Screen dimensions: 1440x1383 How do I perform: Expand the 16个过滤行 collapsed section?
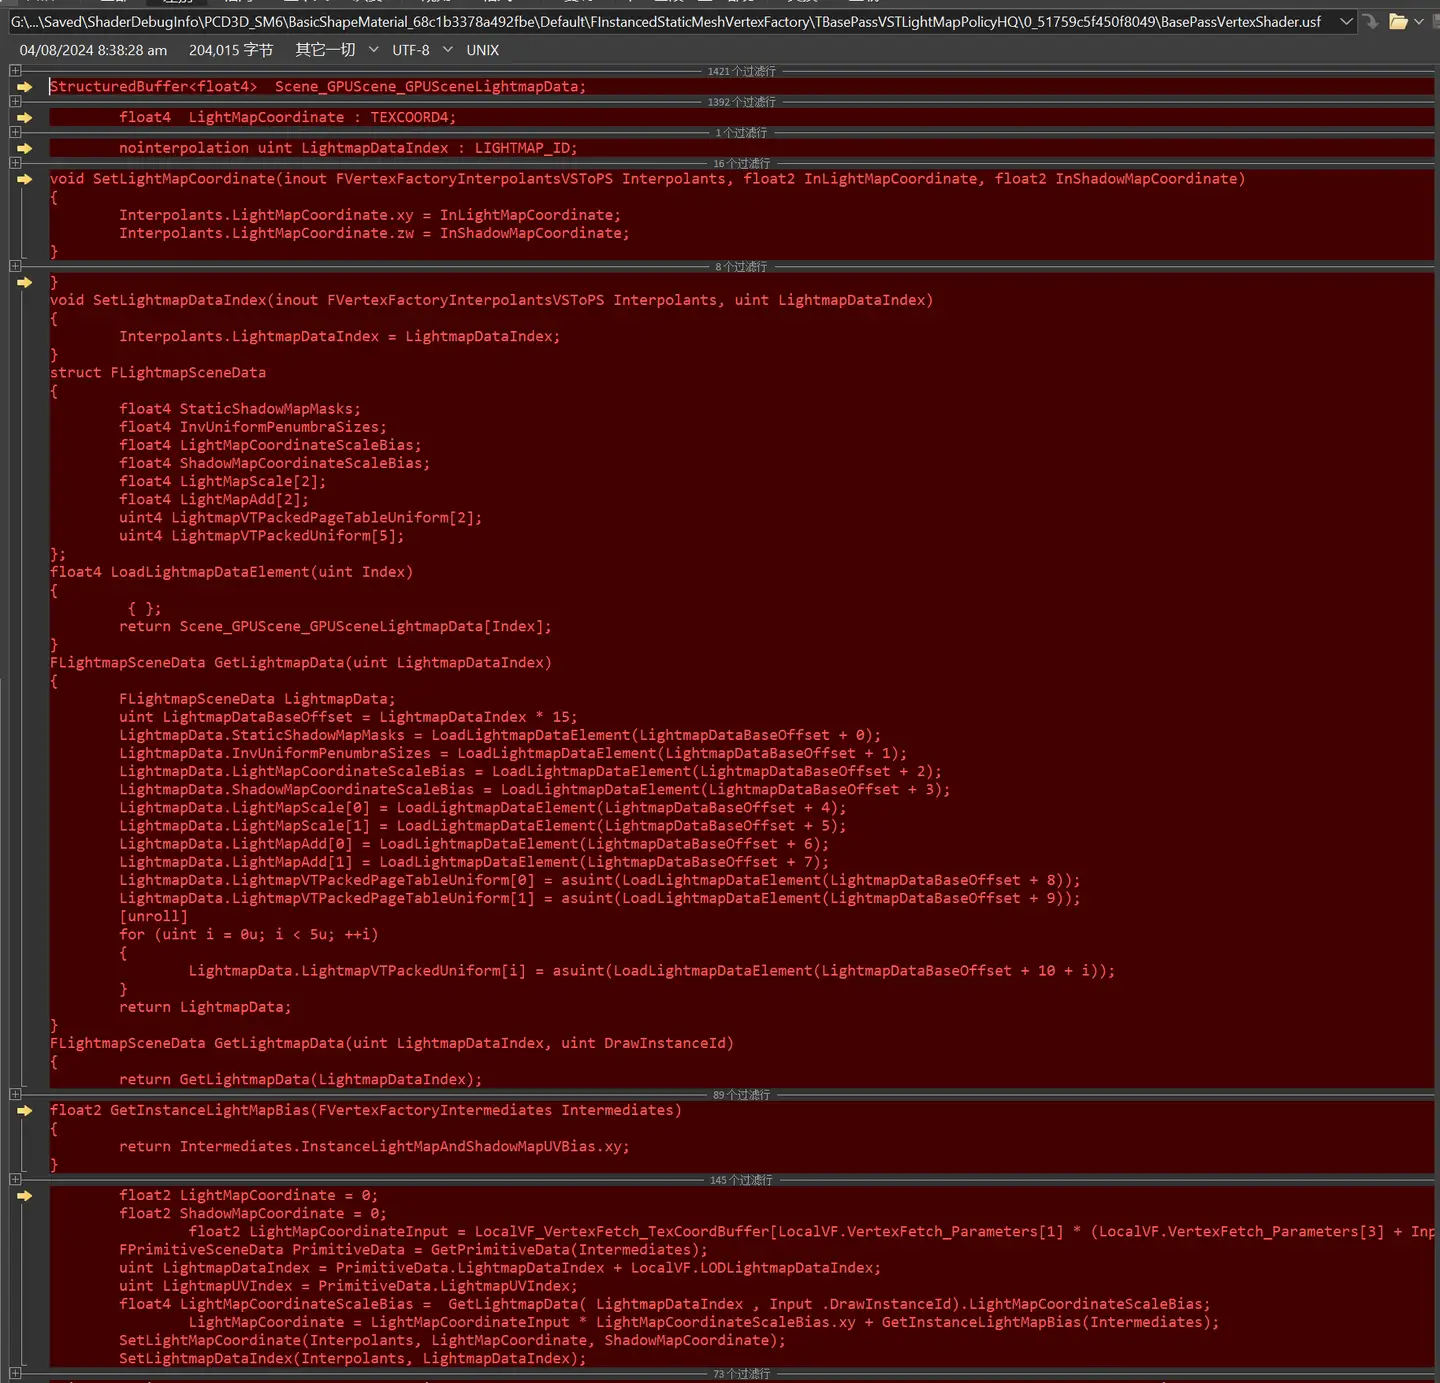pos(14,163)
